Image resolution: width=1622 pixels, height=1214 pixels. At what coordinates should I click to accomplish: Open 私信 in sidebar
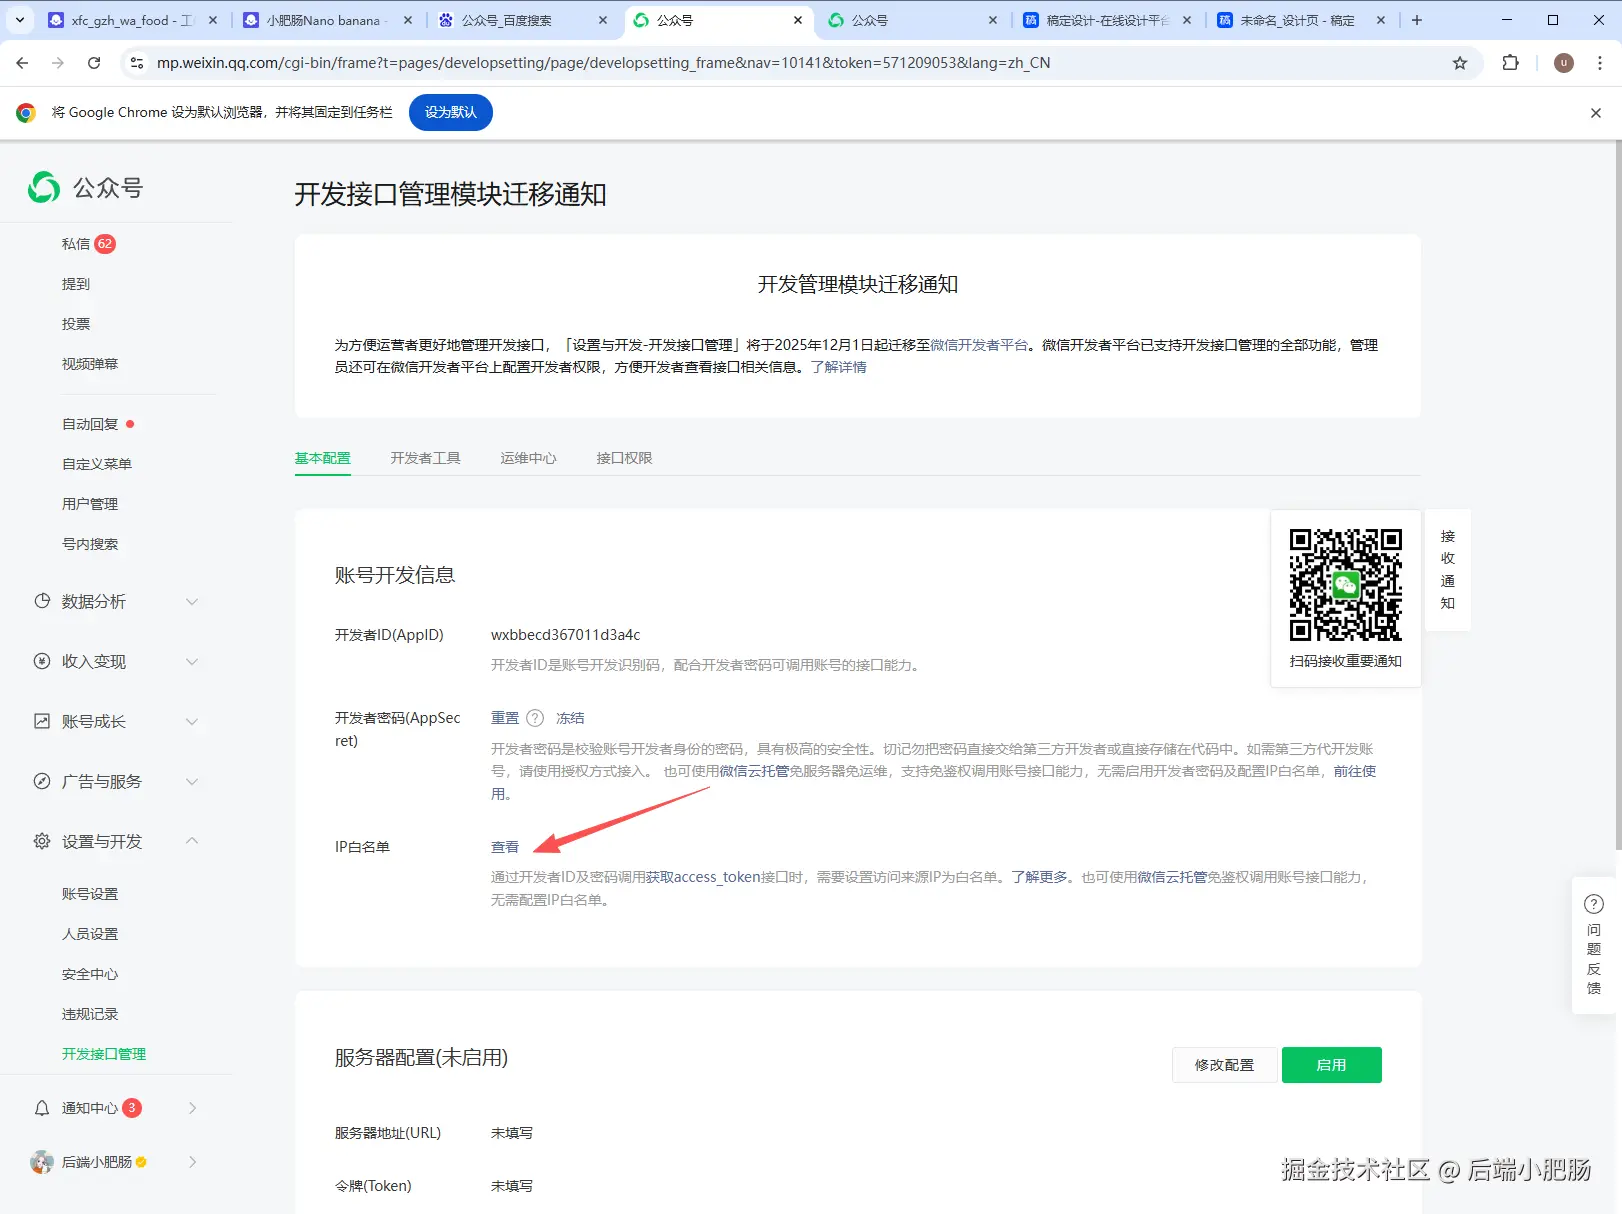[x=76, y=244]
